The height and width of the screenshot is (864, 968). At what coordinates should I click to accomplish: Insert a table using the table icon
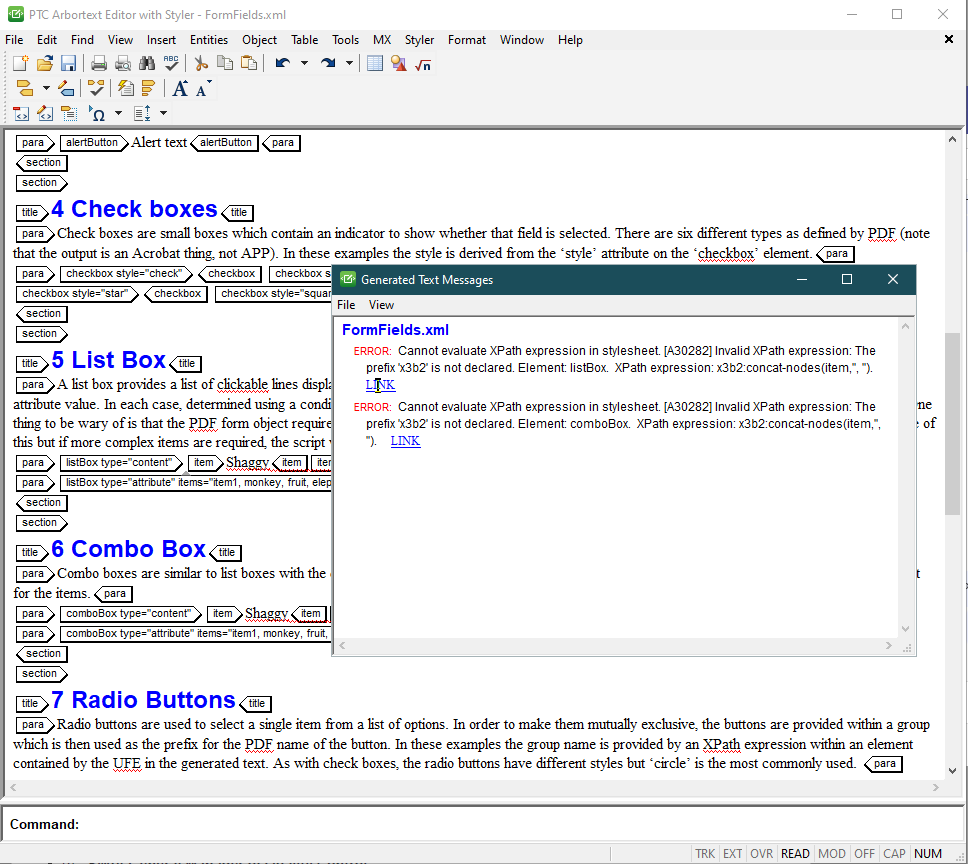375,63
